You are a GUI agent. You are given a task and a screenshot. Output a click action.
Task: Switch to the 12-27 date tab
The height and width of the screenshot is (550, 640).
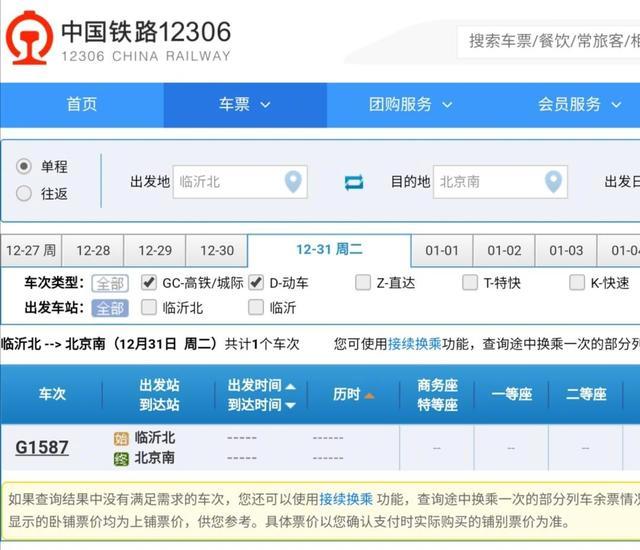31,251
